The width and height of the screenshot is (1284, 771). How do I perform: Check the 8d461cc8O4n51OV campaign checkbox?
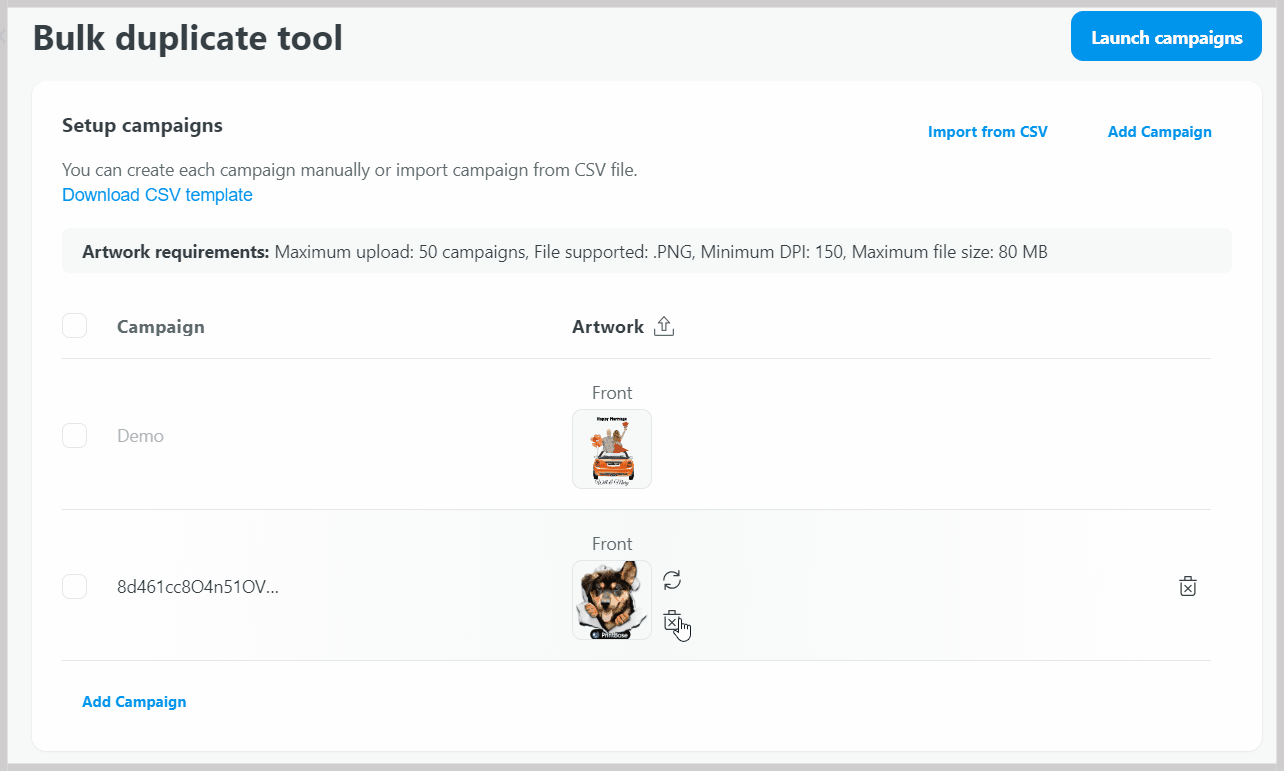click(x=74, y=587)
